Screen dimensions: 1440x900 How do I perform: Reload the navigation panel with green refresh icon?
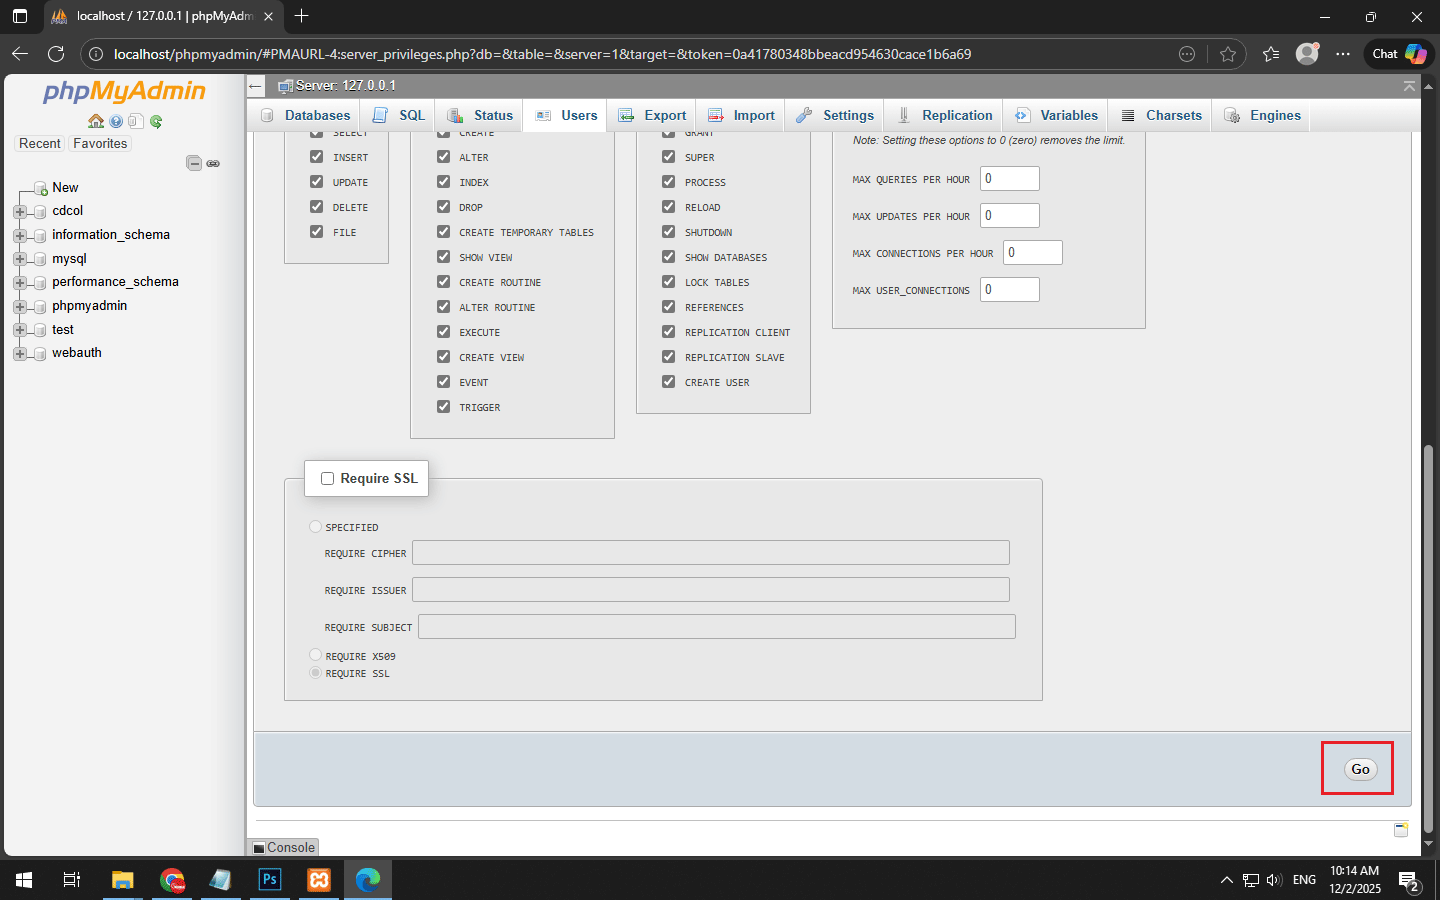(156, 121)
